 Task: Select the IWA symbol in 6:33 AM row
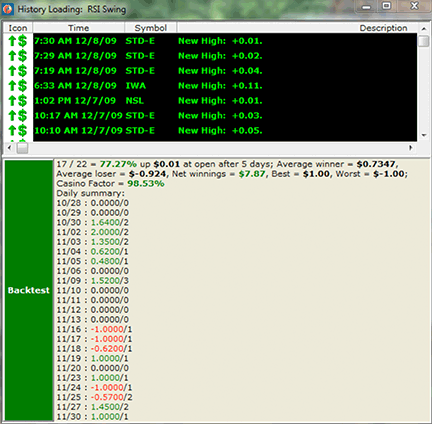[x=136, y=86]
